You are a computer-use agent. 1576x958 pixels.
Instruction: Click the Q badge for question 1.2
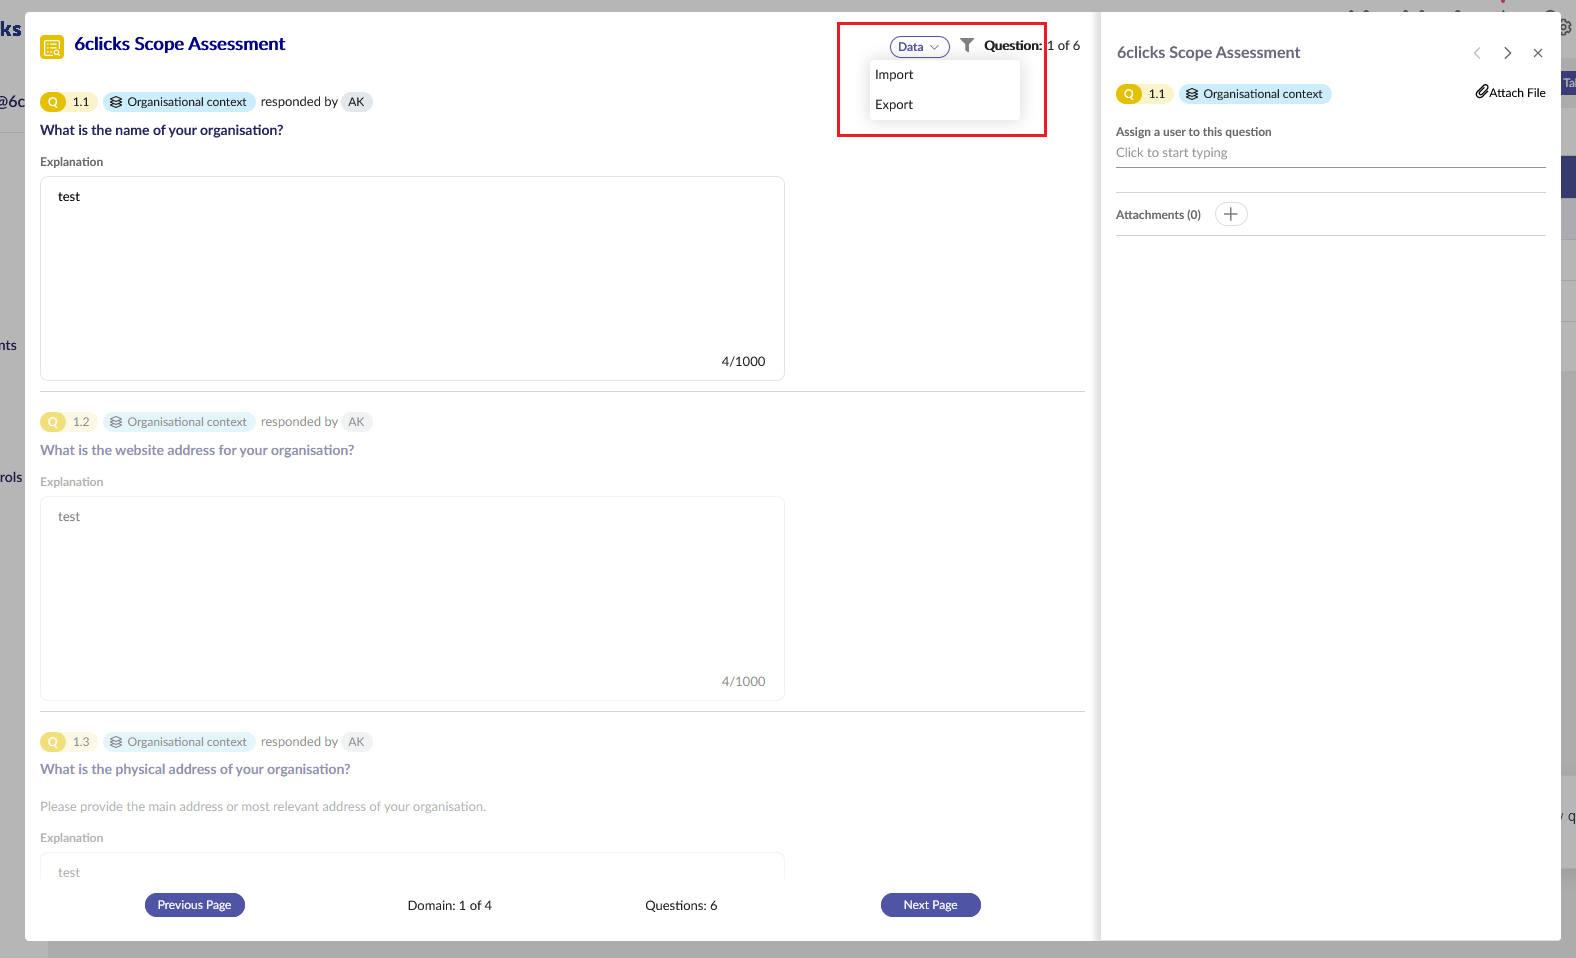[53, 422]
